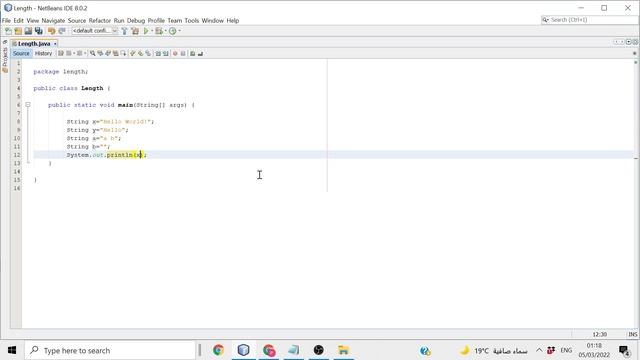Click the String x declaration on line 8
The height and width of the screenshot is (360, 640).
[110, 122]
